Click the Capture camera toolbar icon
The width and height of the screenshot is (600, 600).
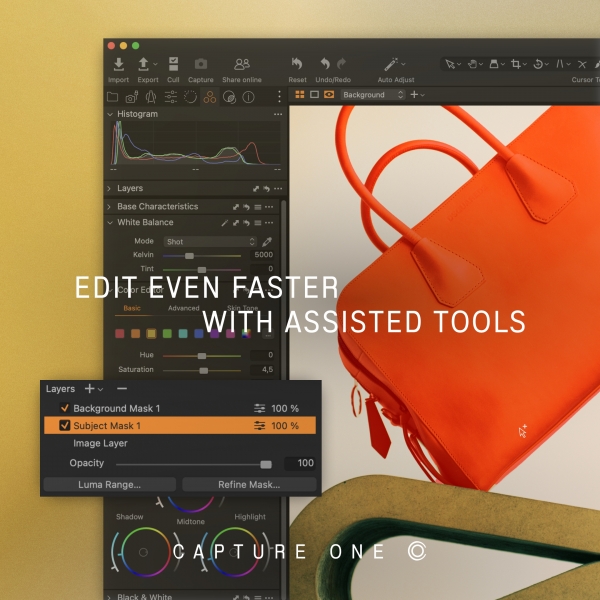(x=201, y=64)
